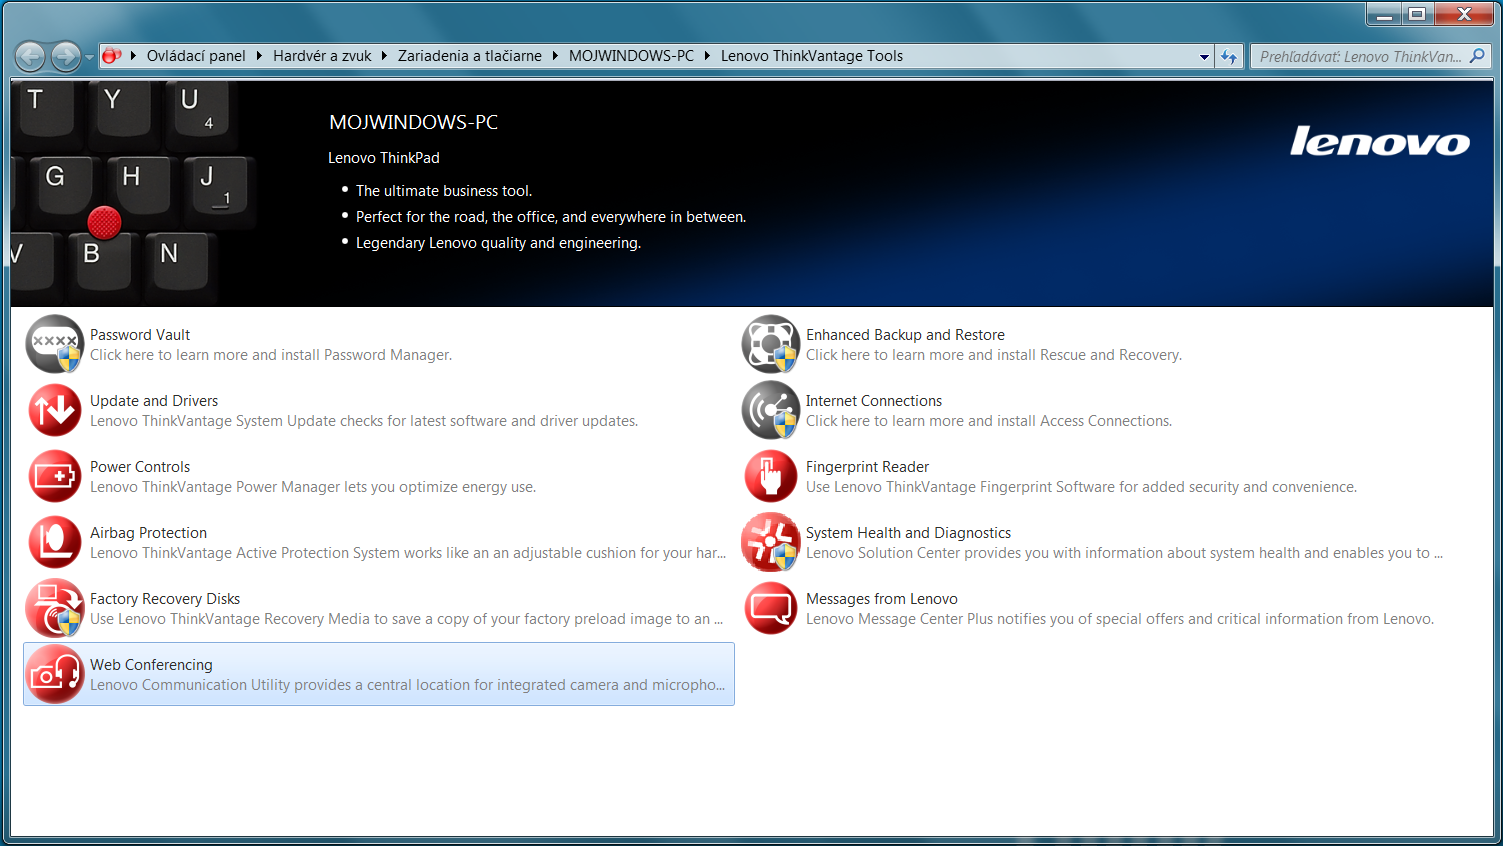This screenshot has height=846, width=1503.
Task: Click 'Lenovo Message Center Plus notifies you' text
Action: (x=1120, y=619)
